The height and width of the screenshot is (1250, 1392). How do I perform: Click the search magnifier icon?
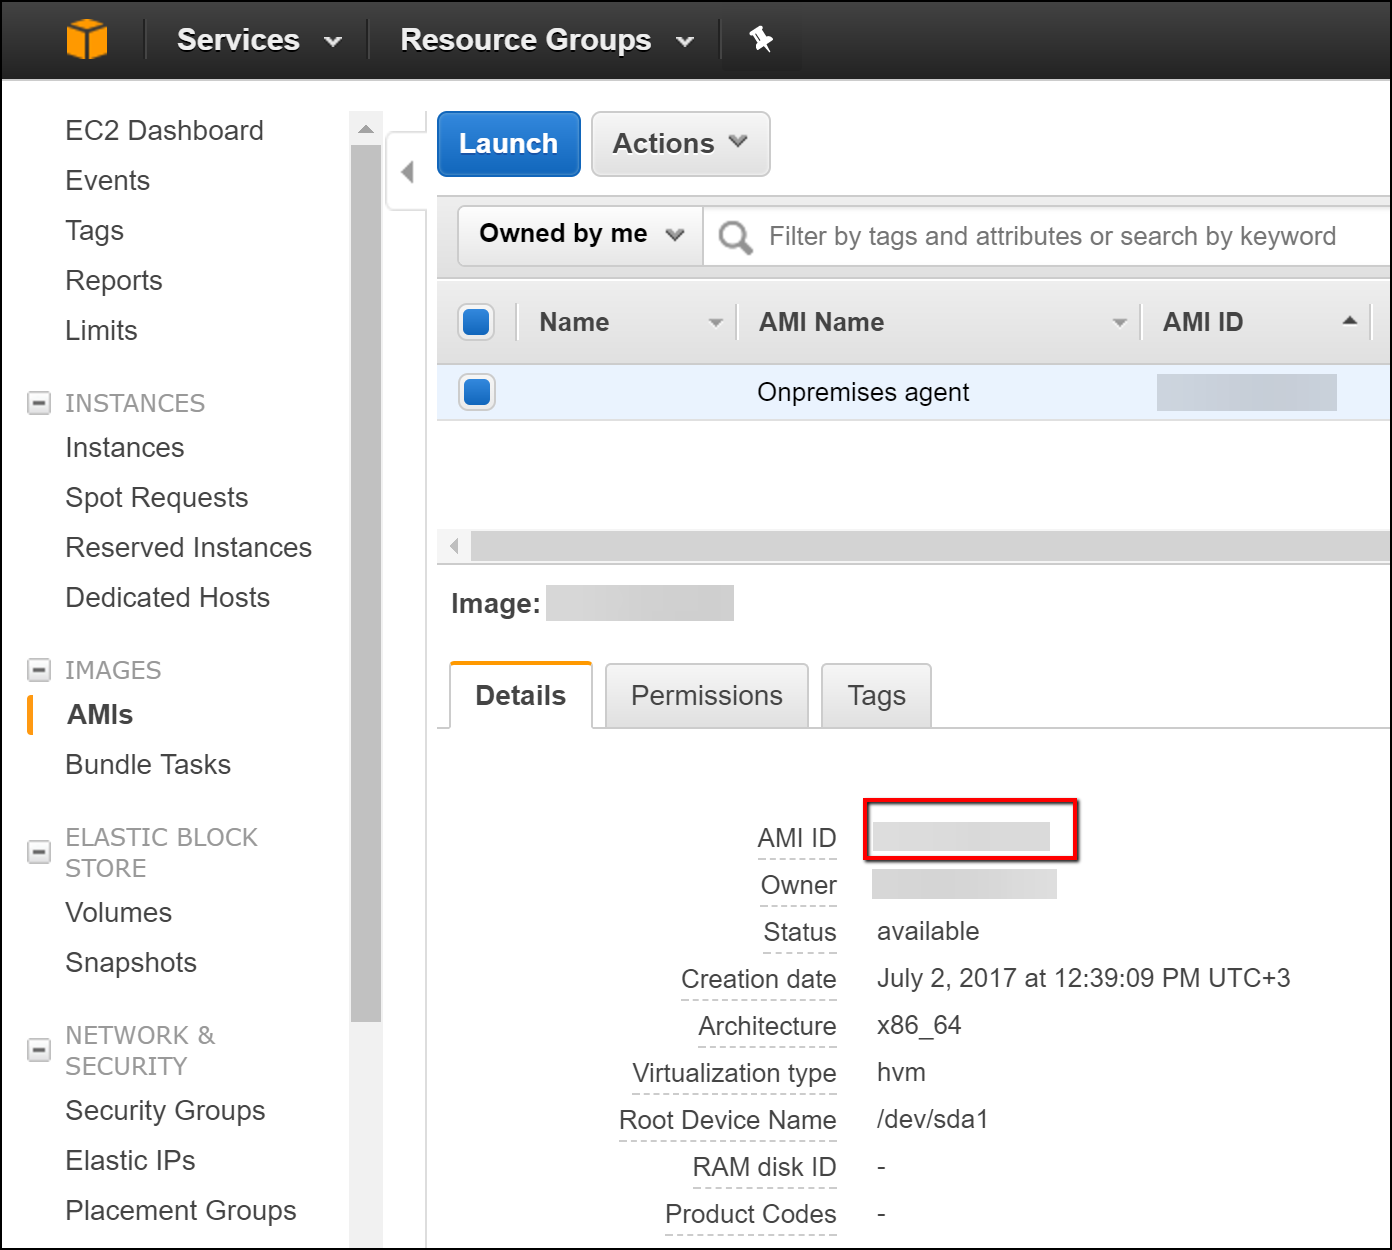(735, 237)
